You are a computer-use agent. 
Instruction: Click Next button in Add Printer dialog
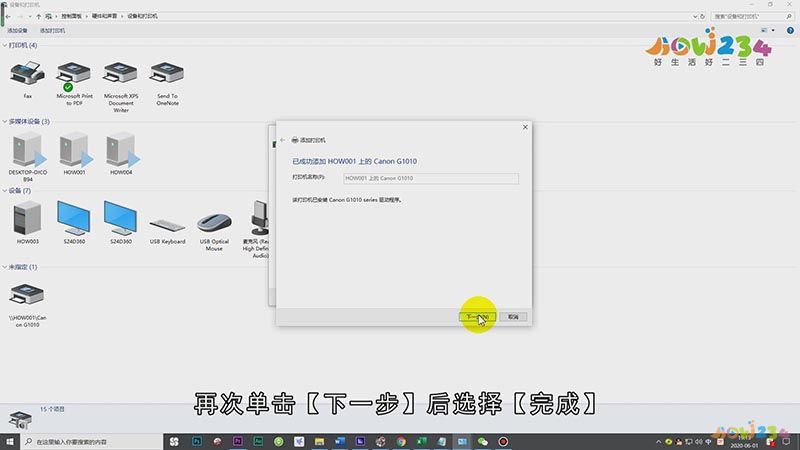click(x=478, y=317)
